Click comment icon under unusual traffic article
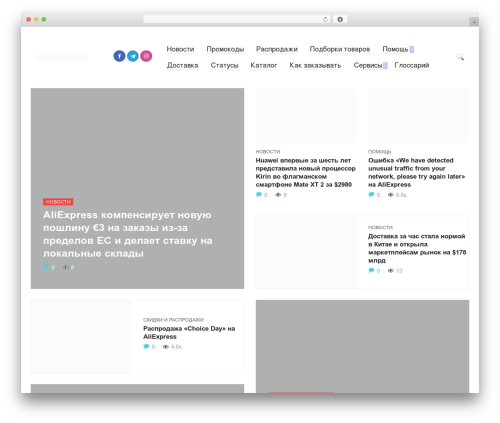Screen dimensions: 500x423 371,195
